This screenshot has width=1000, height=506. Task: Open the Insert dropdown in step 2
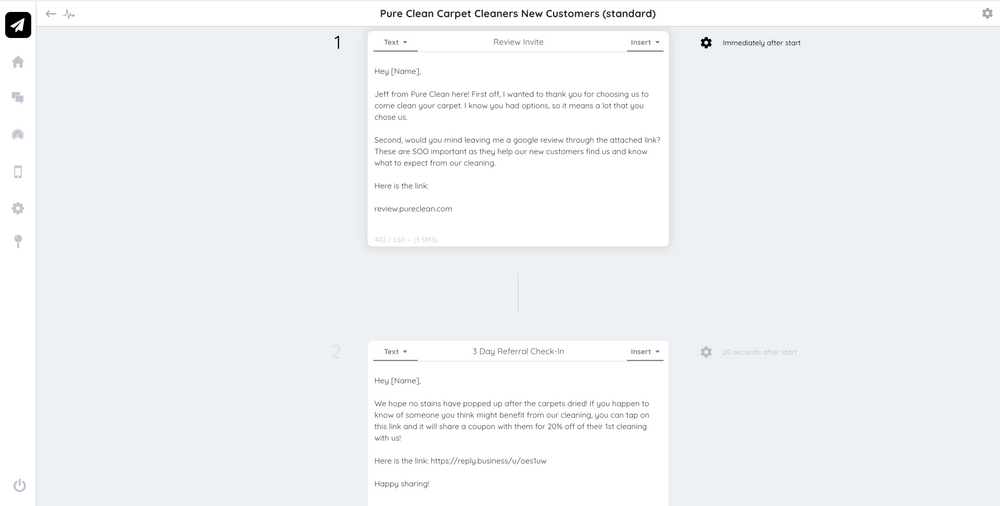pos(645,352)
